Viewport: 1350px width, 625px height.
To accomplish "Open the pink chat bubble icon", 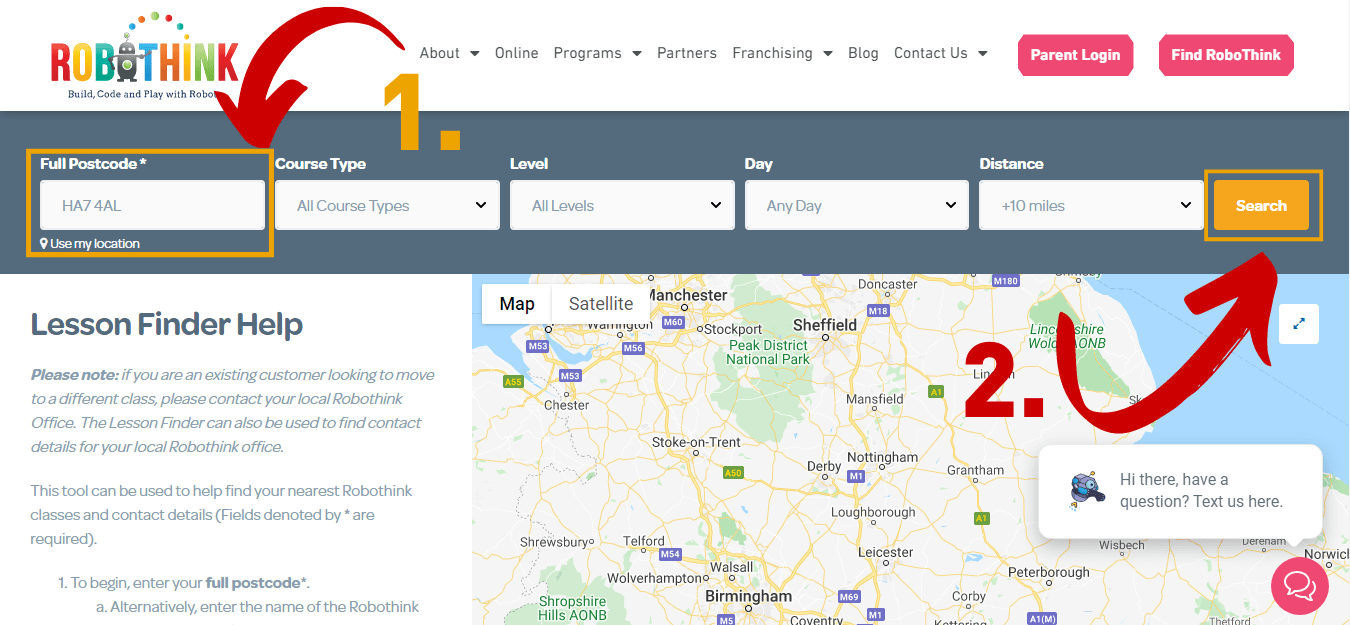I will [1299, 586].
